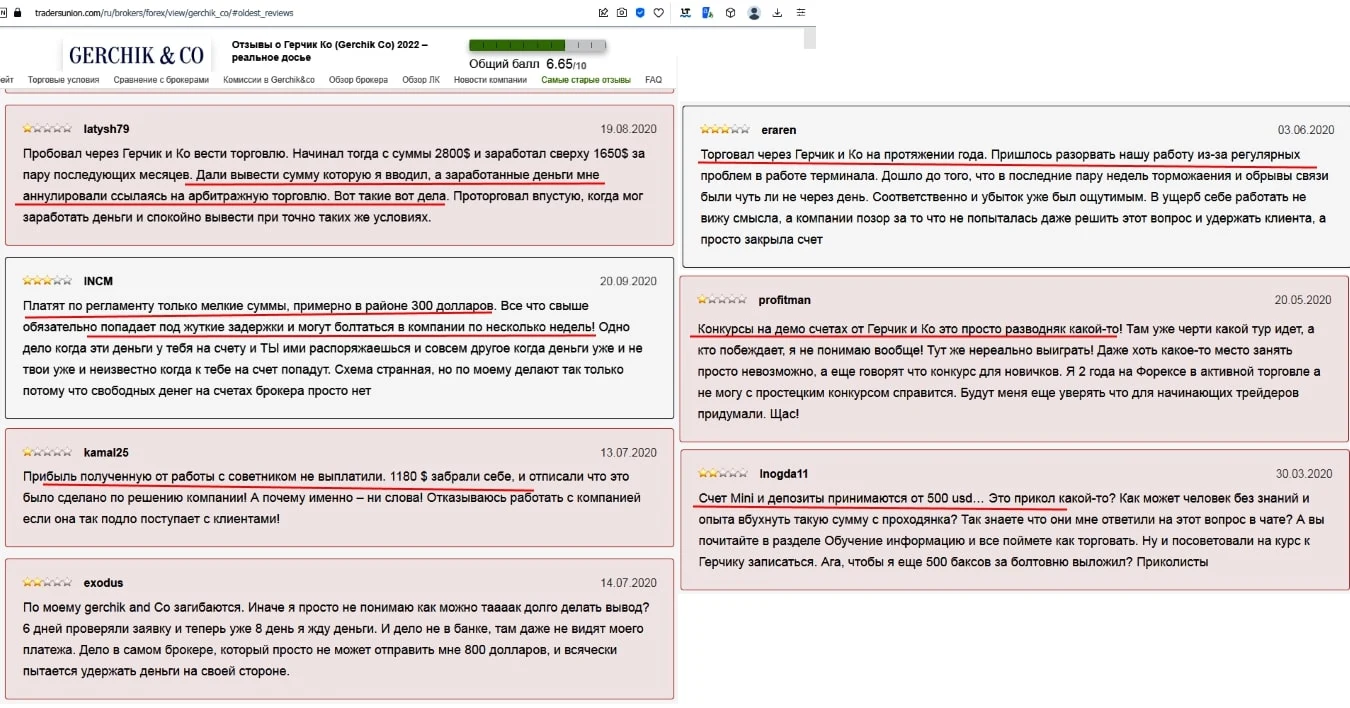The width and height of the screenshot is (1350, 708).
Task: Open the Новости компании tab
Action: pyautogui.click(x=490, y=80)
